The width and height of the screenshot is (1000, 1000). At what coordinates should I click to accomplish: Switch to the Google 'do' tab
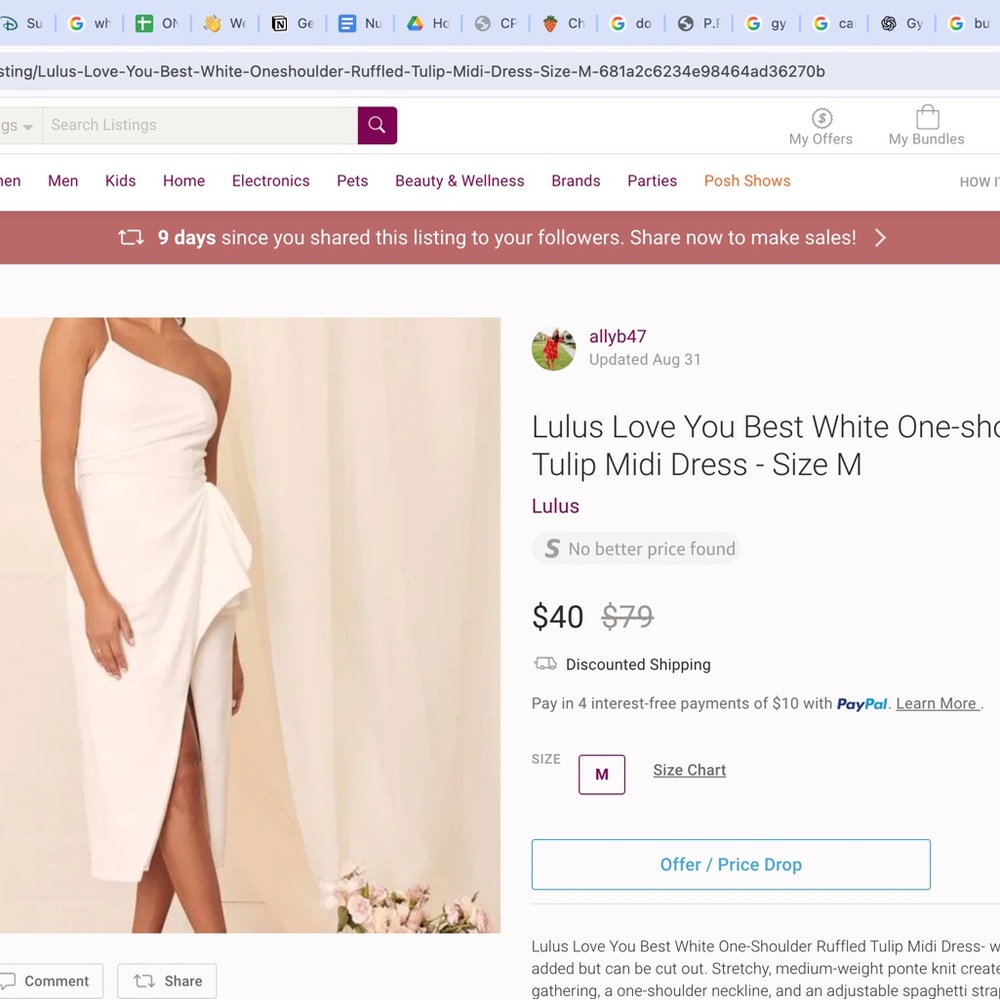[631, 24]
